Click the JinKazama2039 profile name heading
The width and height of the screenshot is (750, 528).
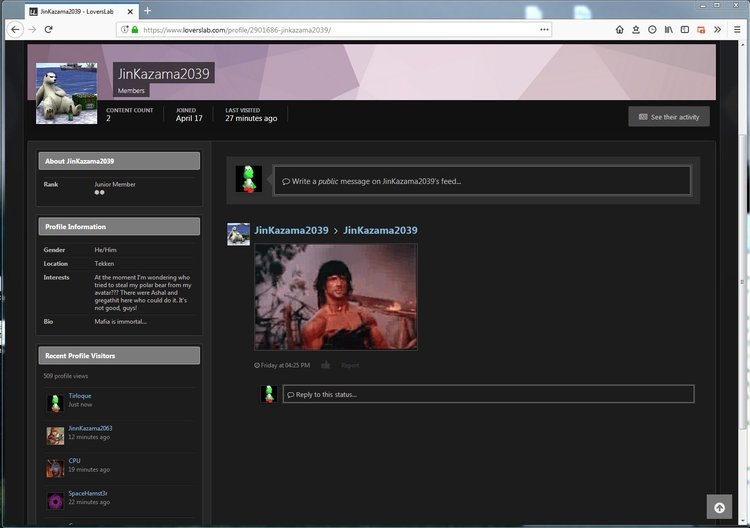164,74
